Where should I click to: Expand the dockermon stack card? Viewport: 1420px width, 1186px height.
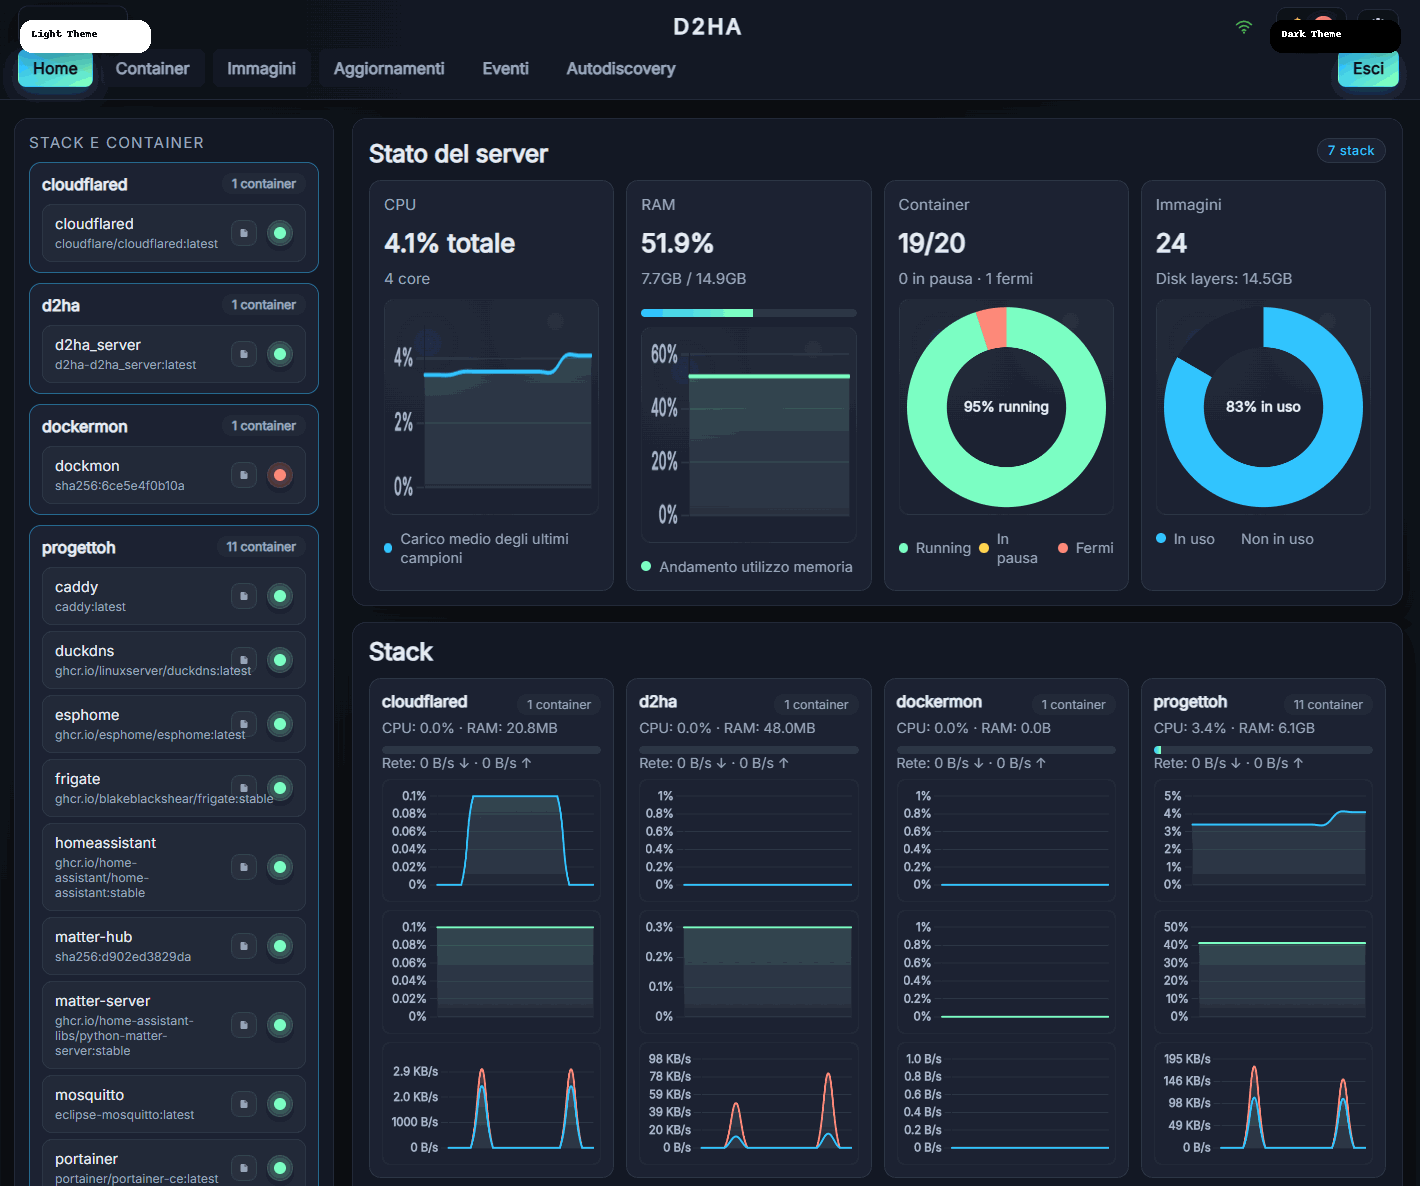[173, 426]
